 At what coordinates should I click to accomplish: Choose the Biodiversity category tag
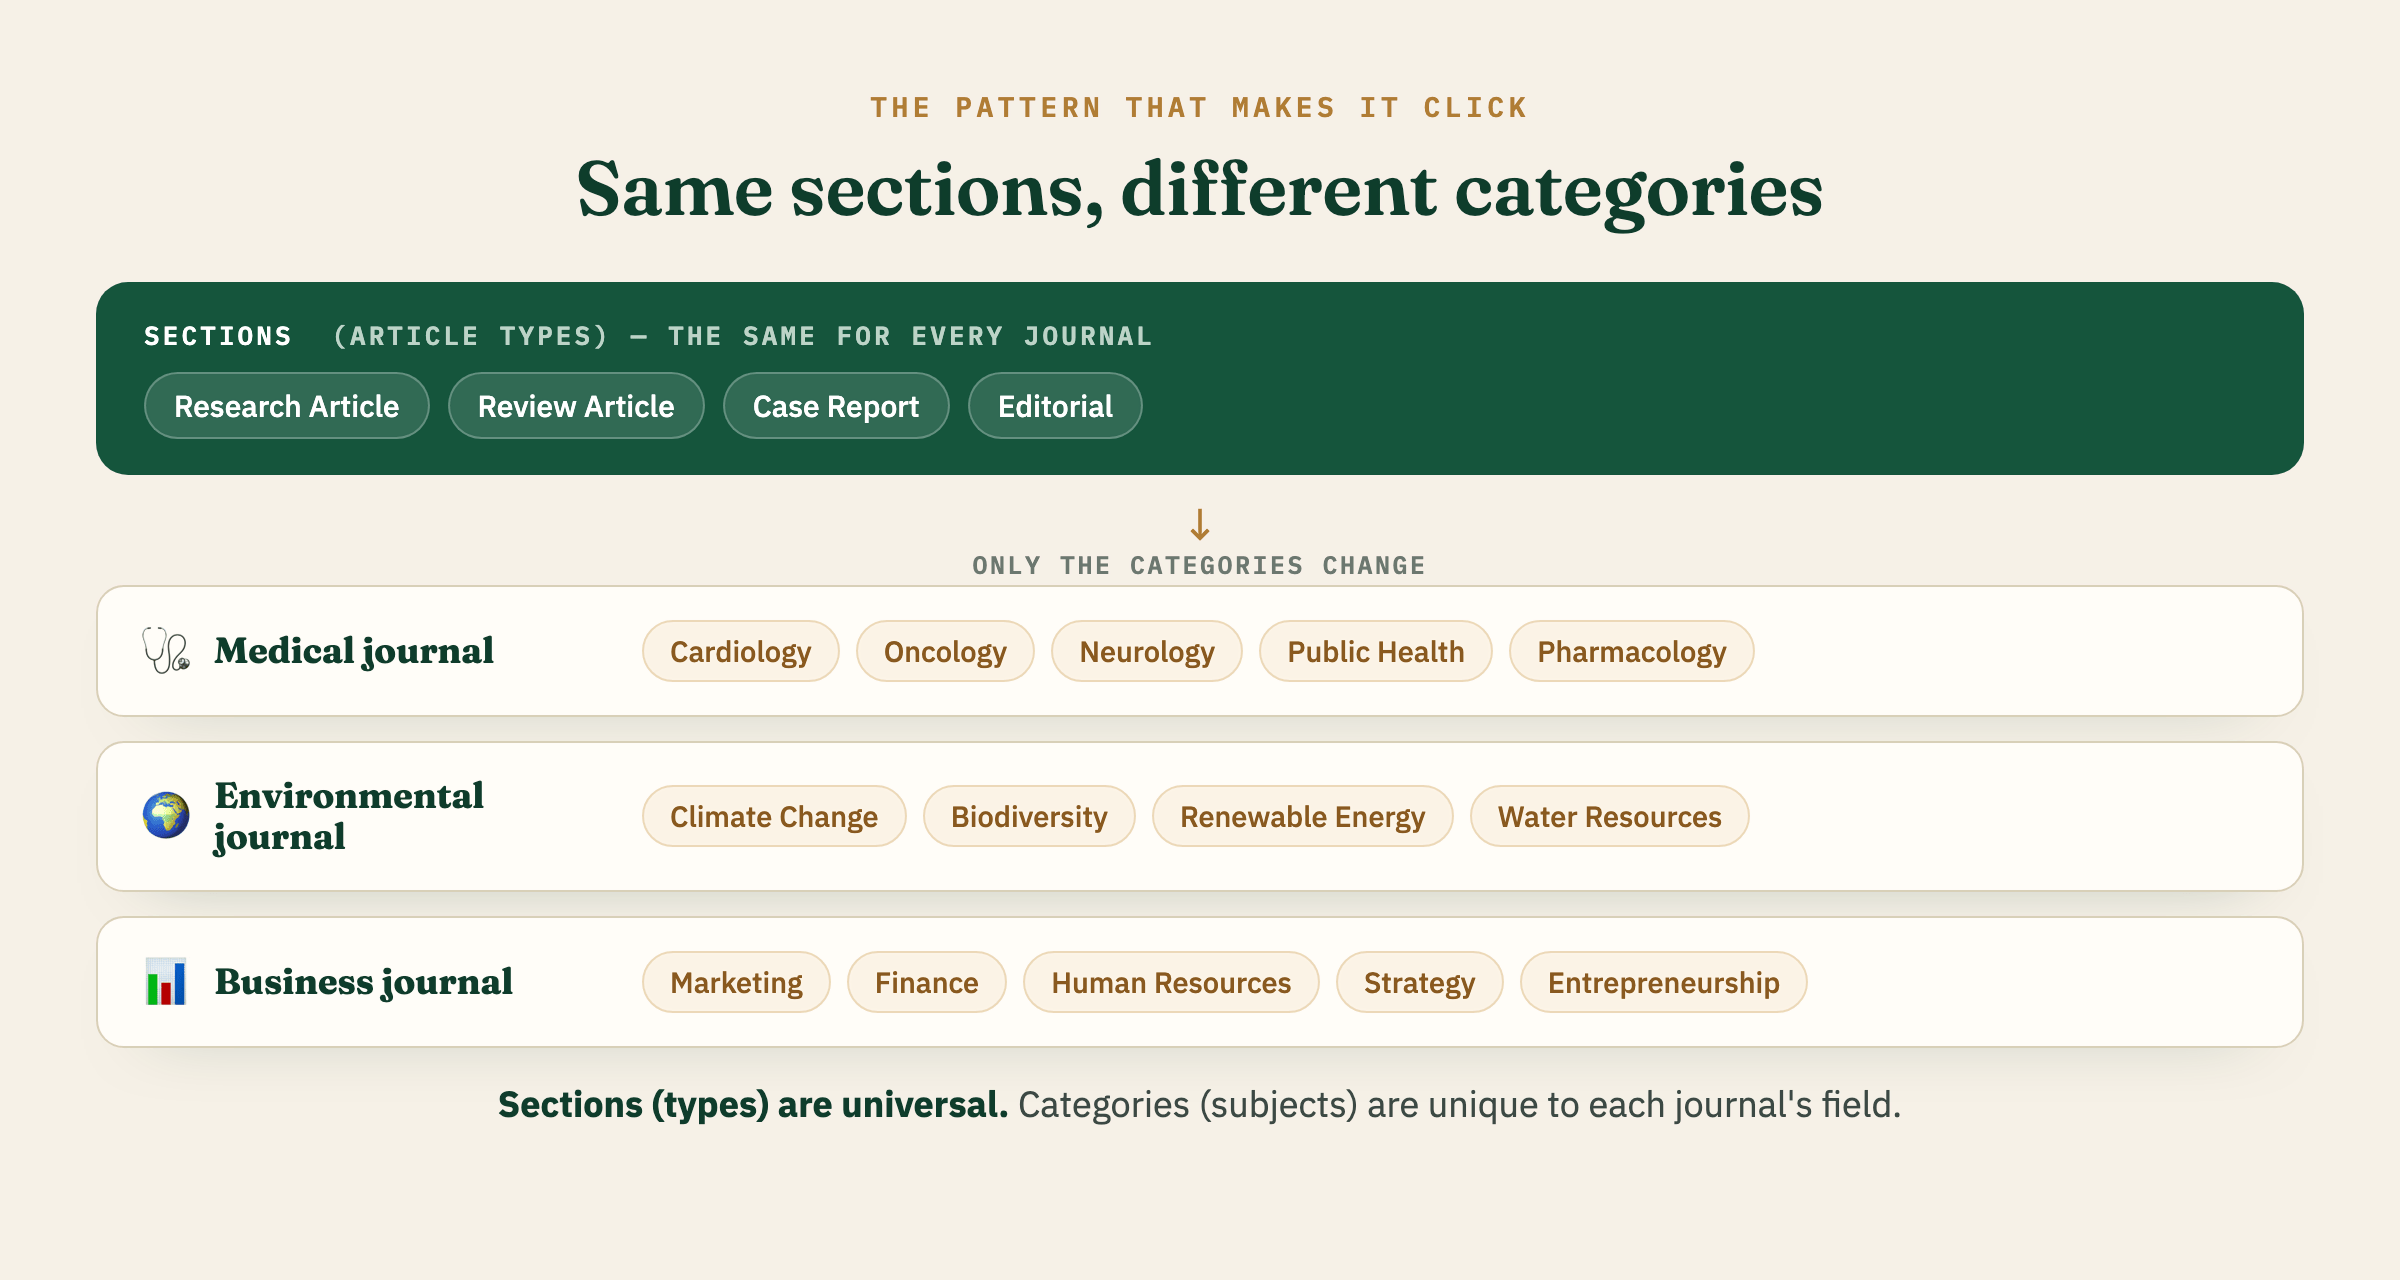click(1029, 816)
